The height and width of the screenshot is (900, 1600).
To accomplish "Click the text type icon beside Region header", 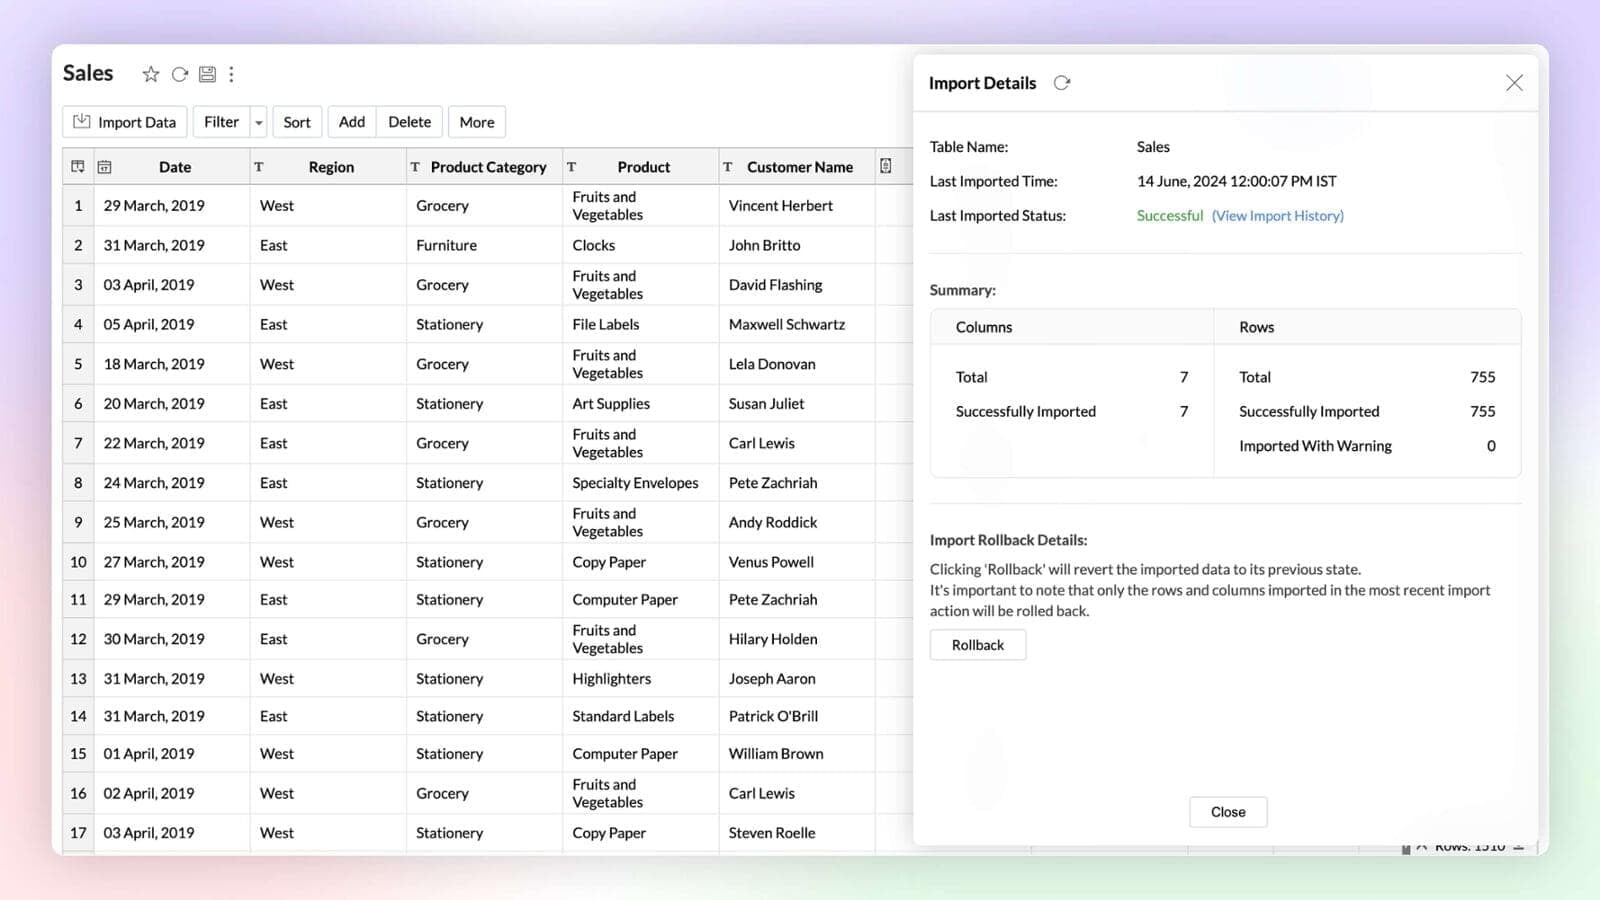I will point(259,167).
